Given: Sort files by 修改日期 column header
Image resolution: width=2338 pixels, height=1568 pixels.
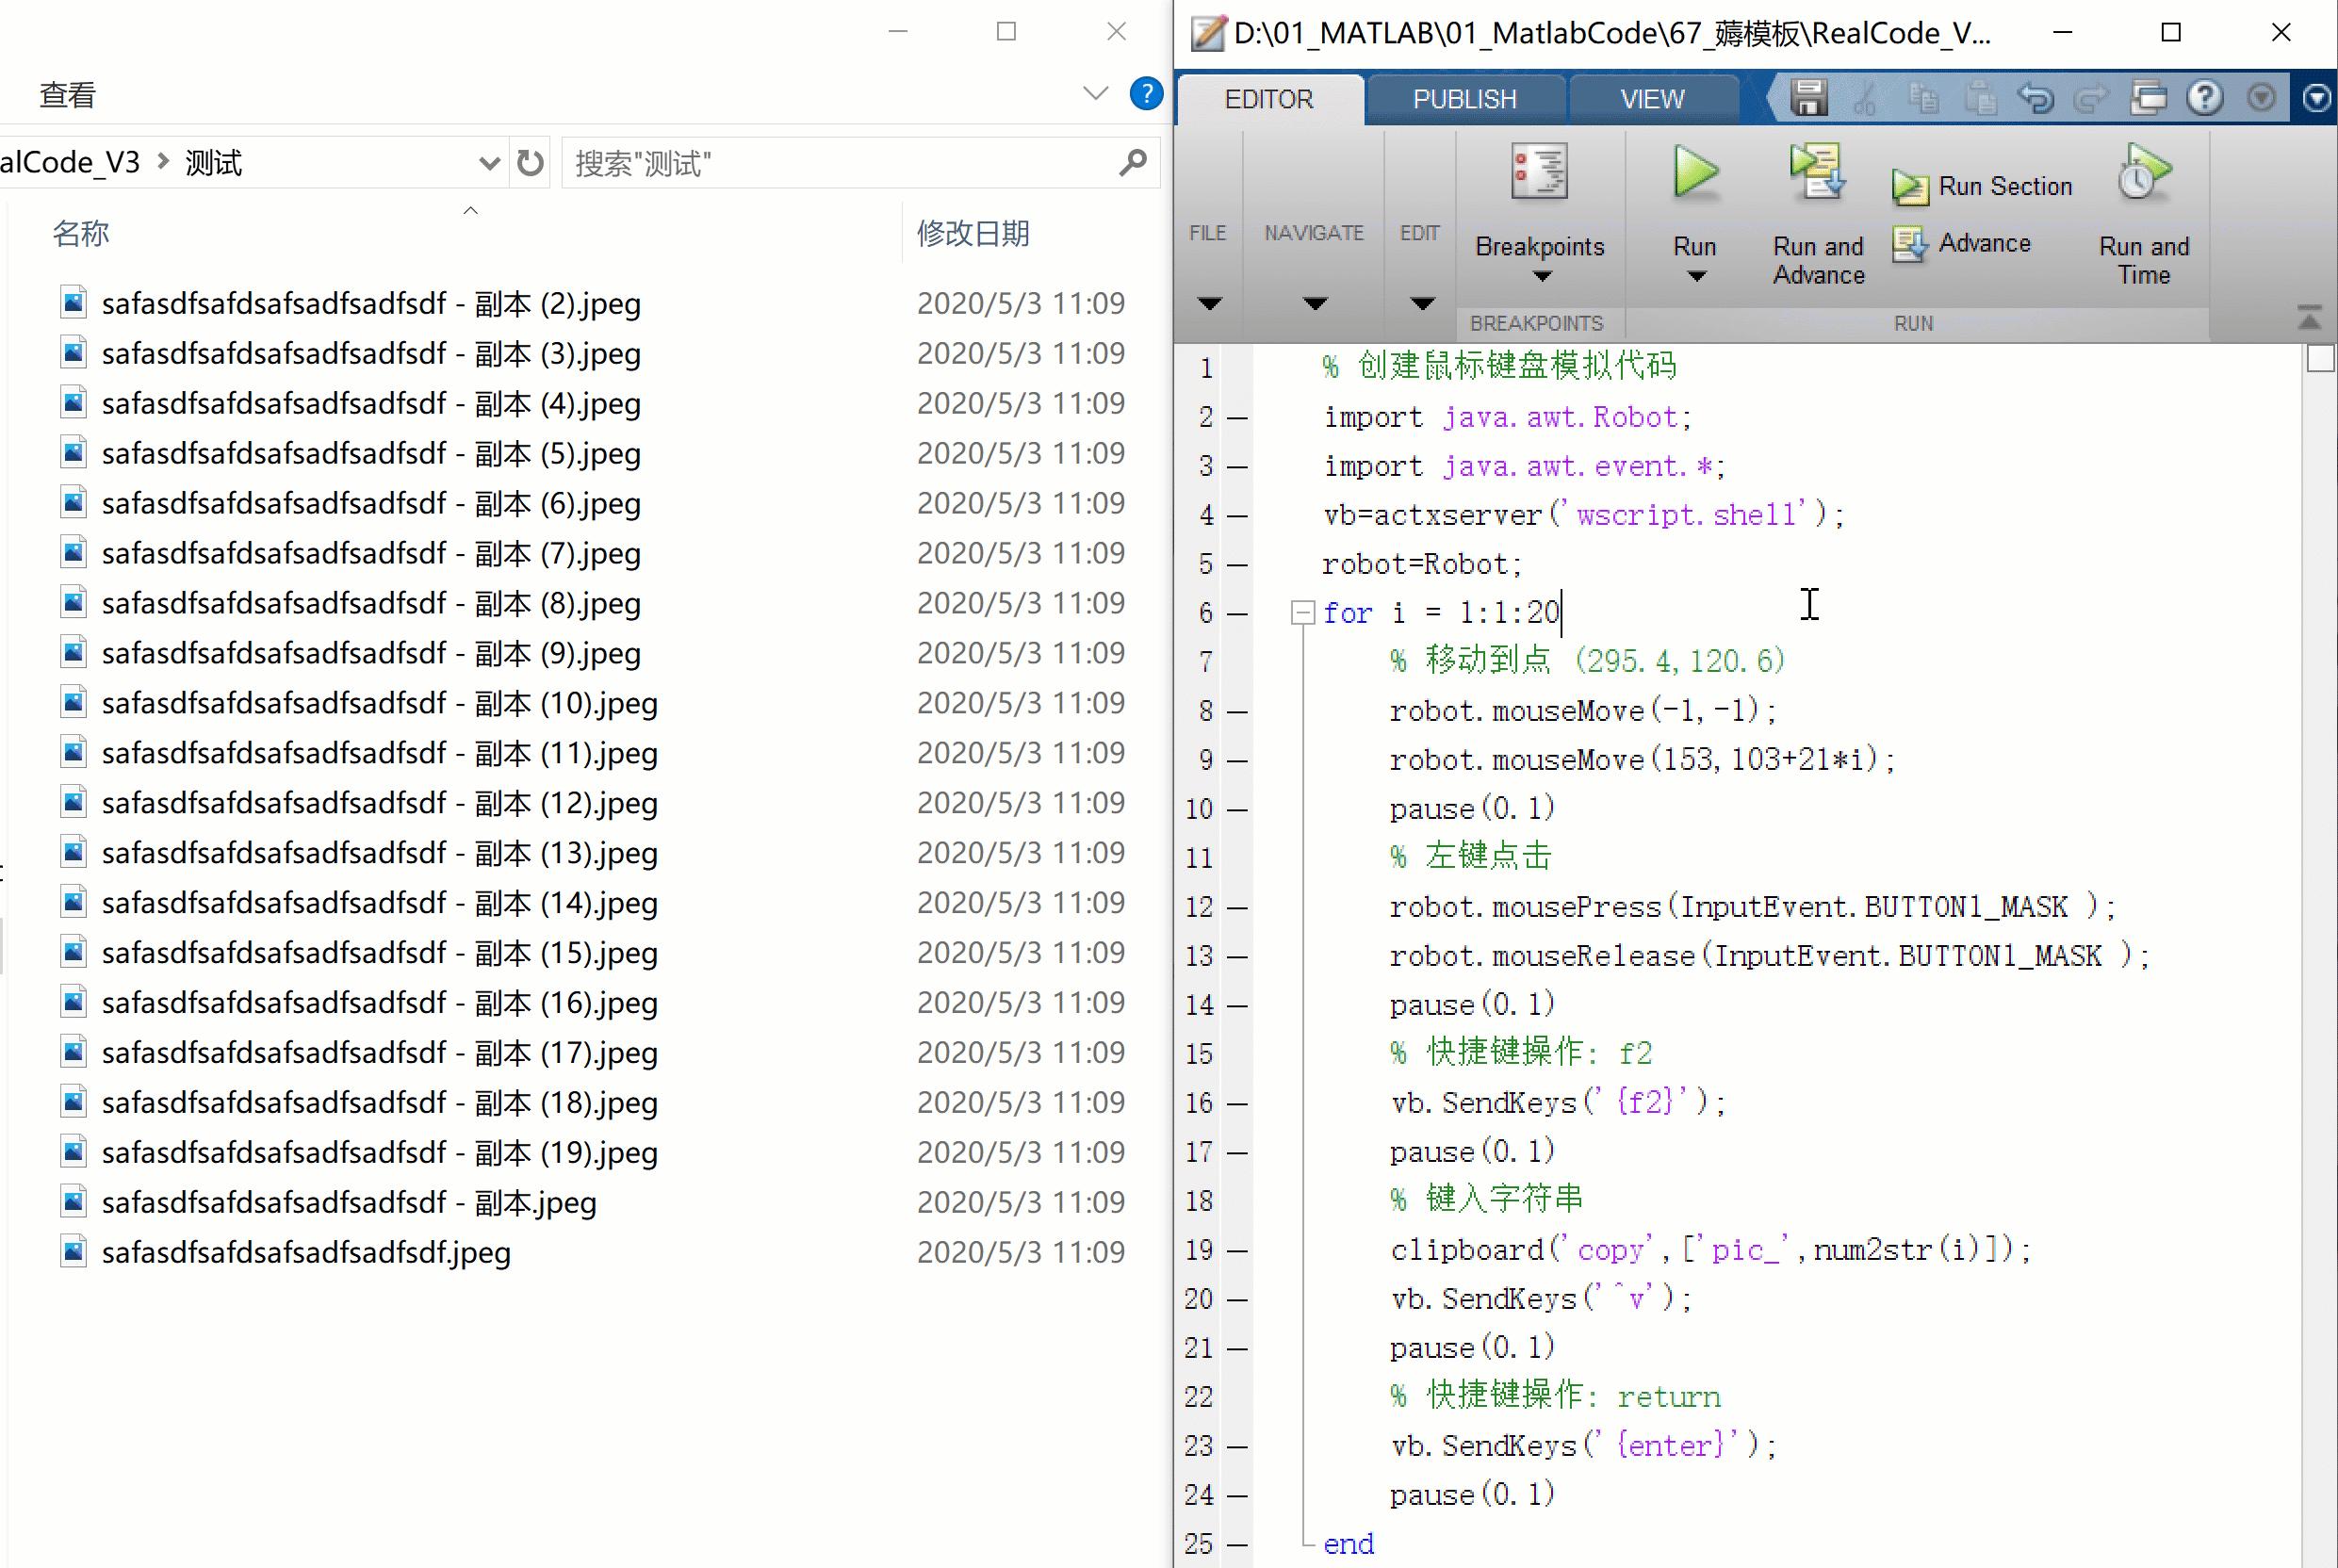Looking at the screenshot, I should 973,233.
